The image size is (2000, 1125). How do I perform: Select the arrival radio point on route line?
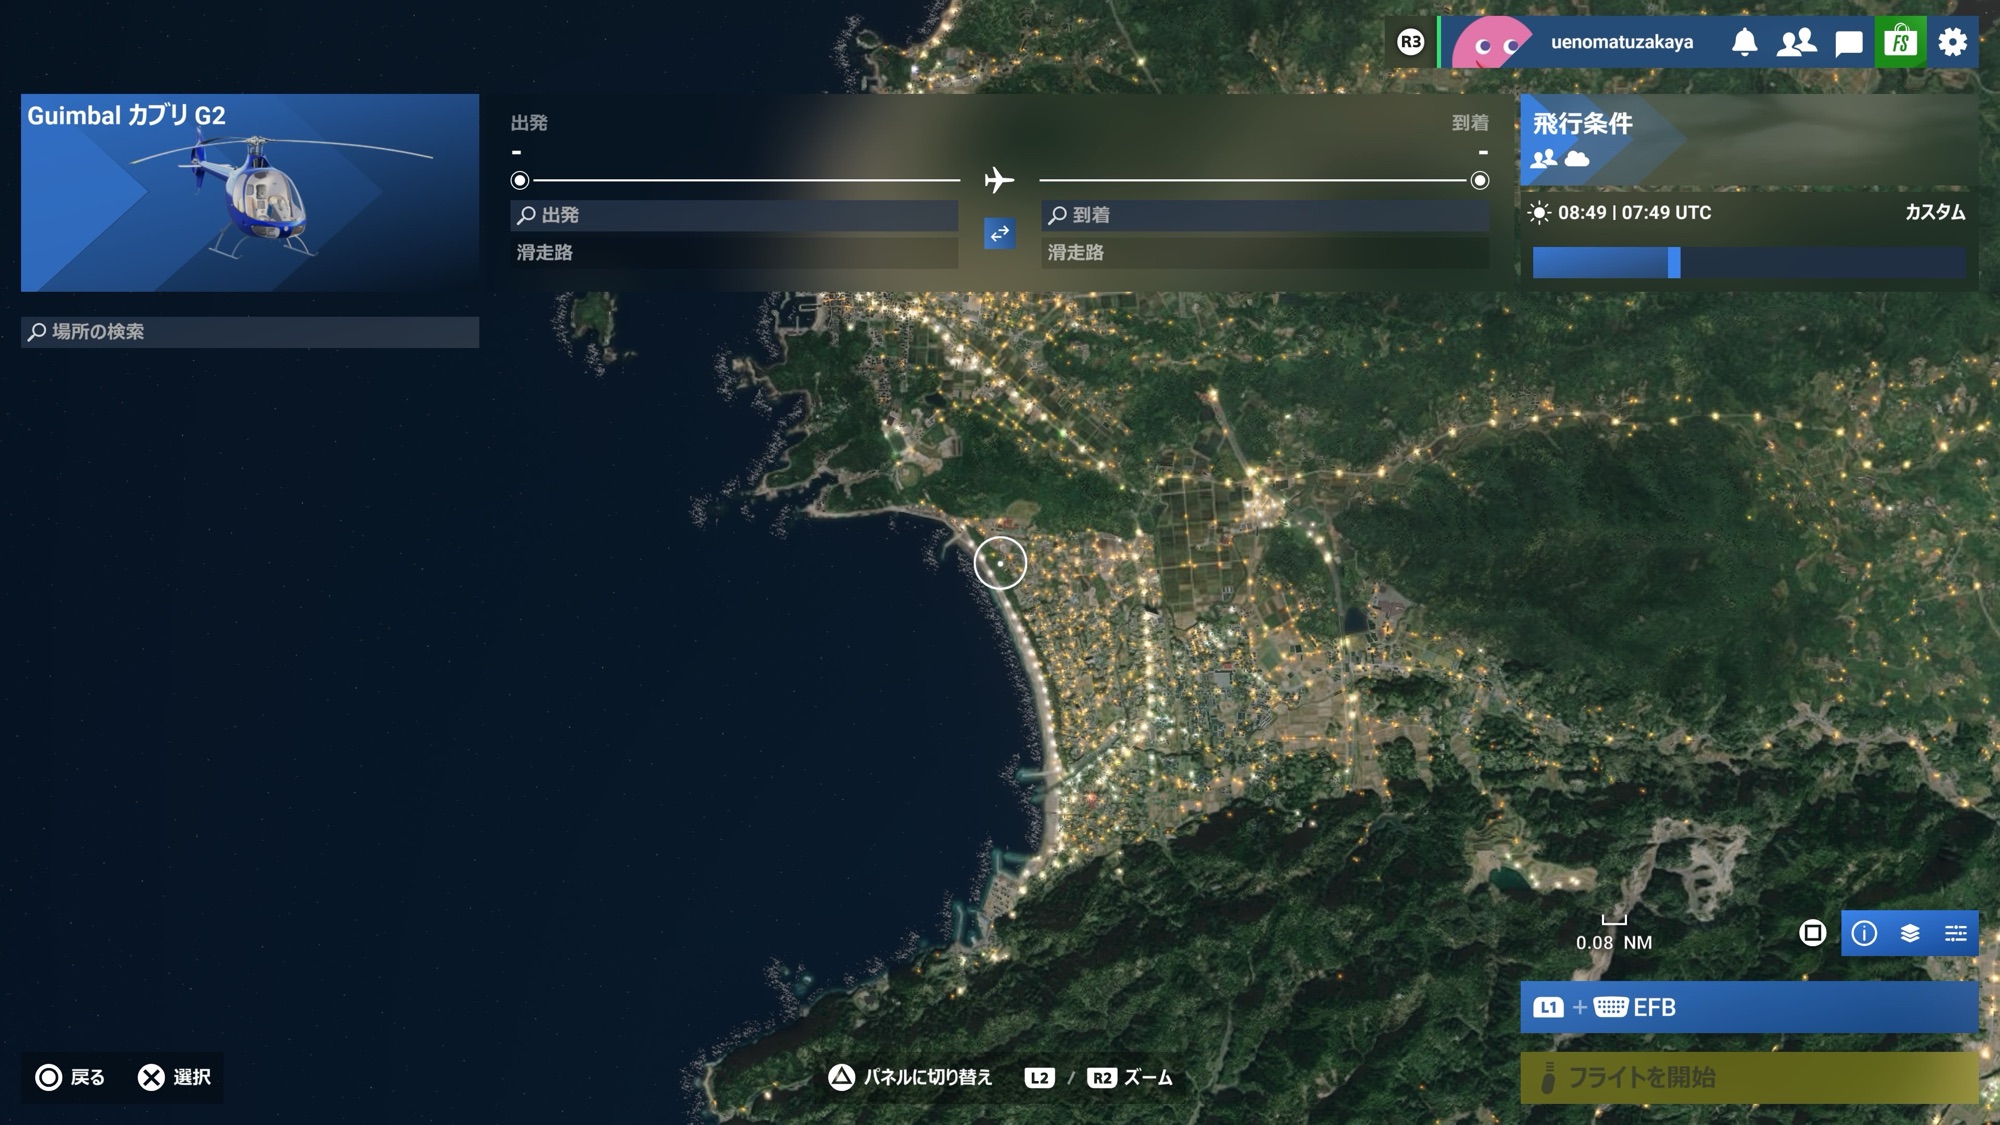(1480, 180)
